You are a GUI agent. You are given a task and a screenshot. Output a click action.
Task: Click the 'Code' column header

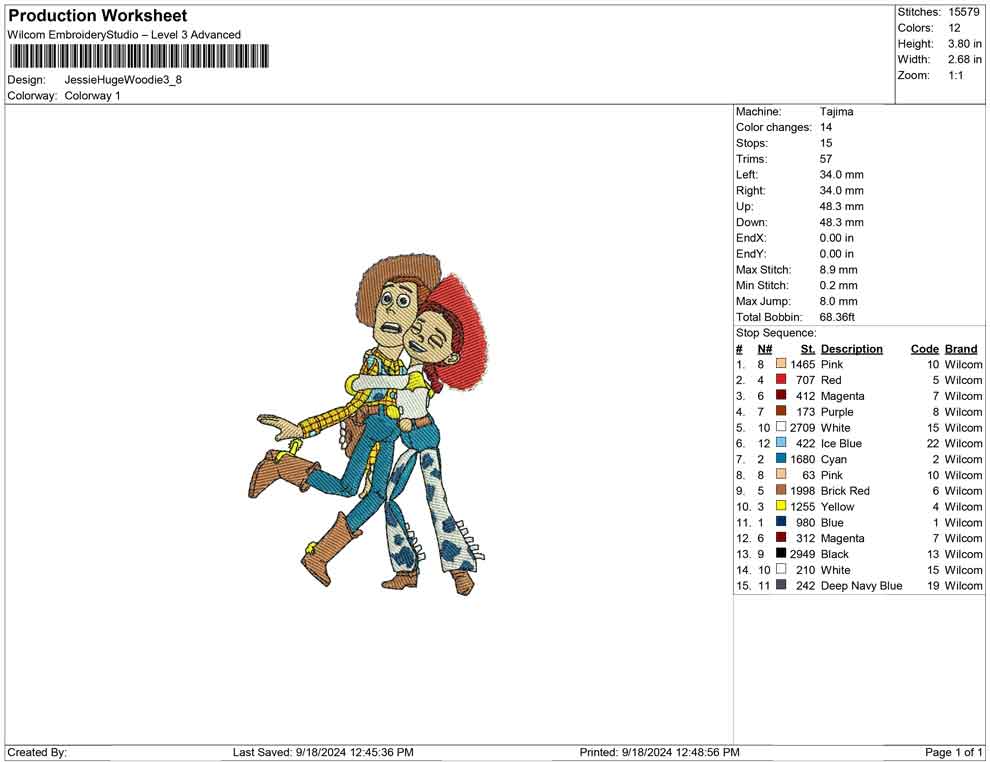click(925, 349)
